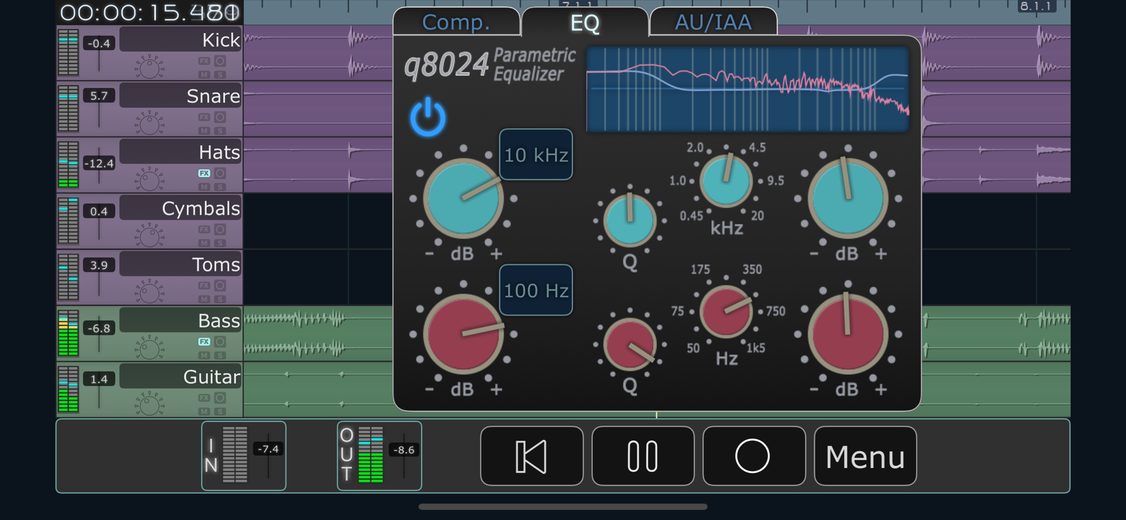
Task: Mute the Snare track
Action: click(x=204, y=131)
